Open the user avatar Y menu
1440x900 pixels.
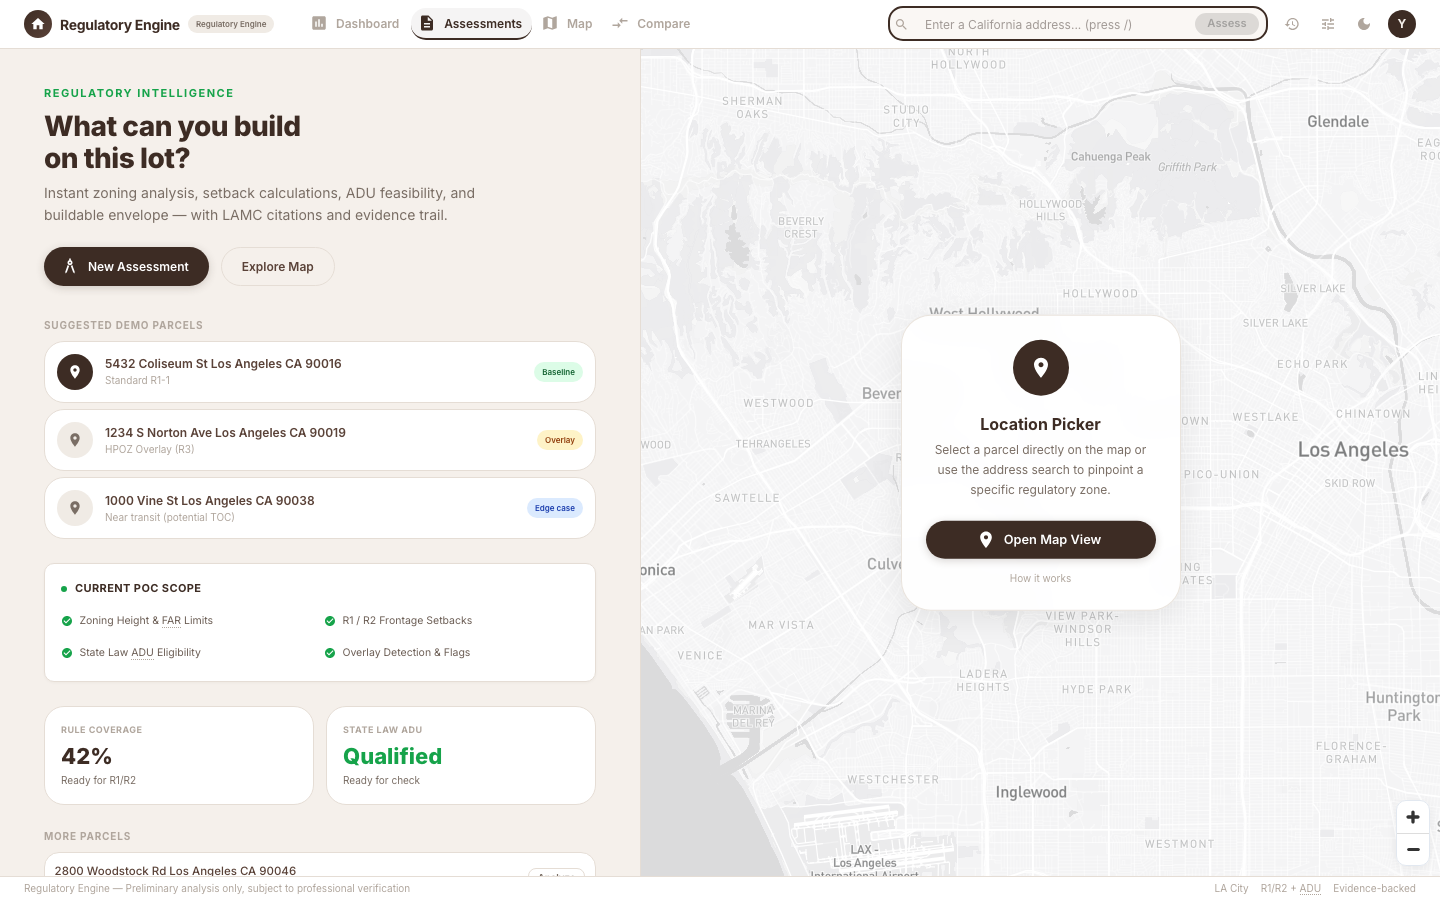pos(1402,24)
